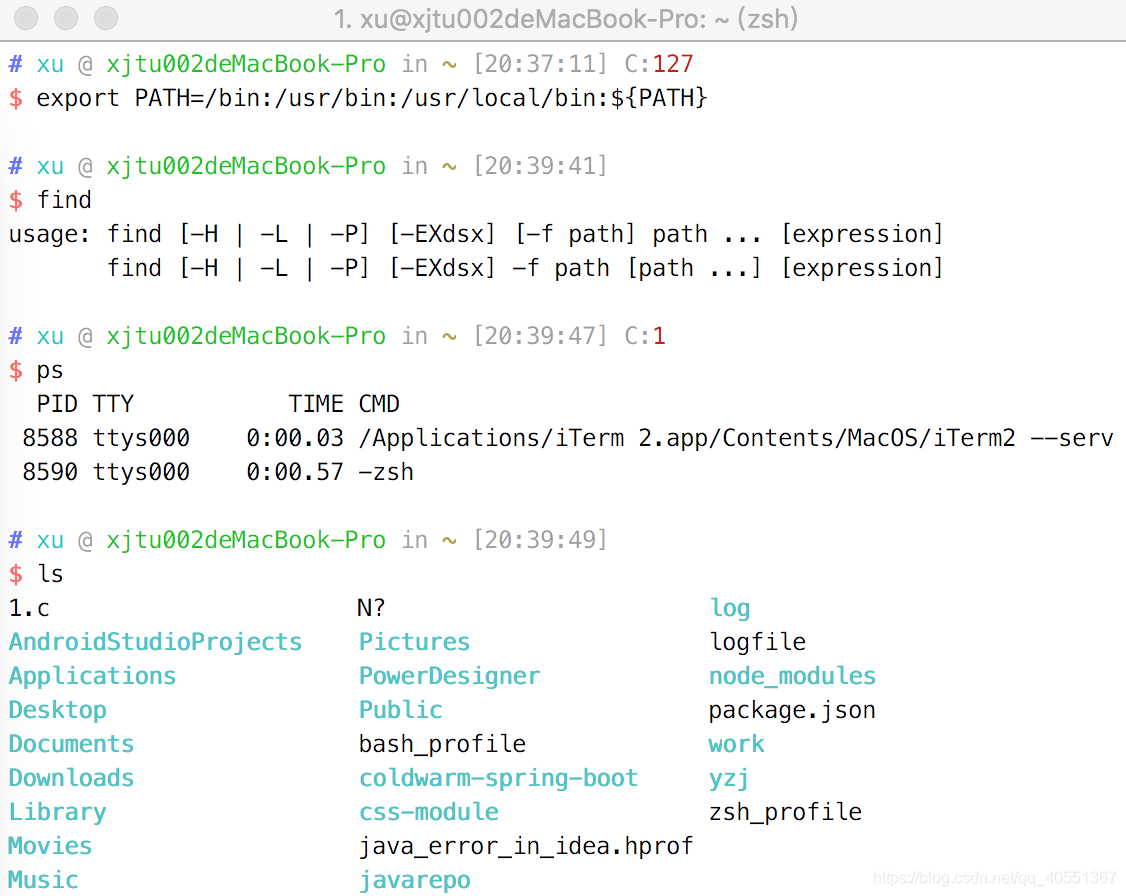
Task: Click the Downloads directory entry
Action: click(x=71, y=778)
